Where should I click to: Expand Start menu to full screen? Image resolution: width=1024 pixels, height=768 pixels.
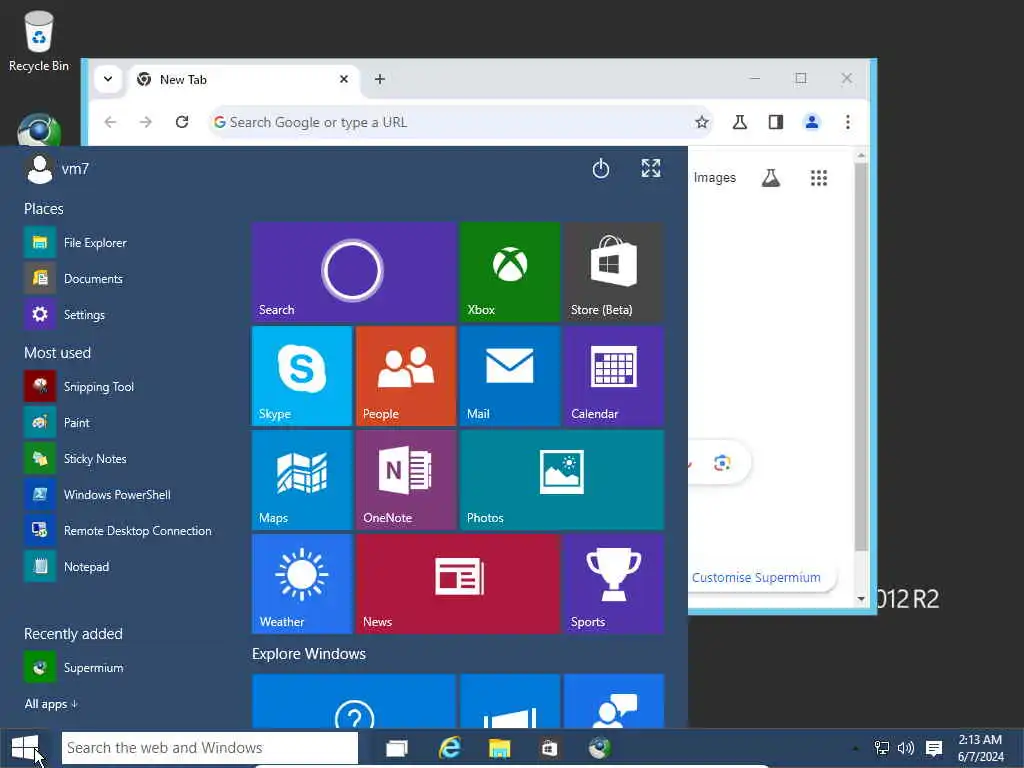coord(651,168)
